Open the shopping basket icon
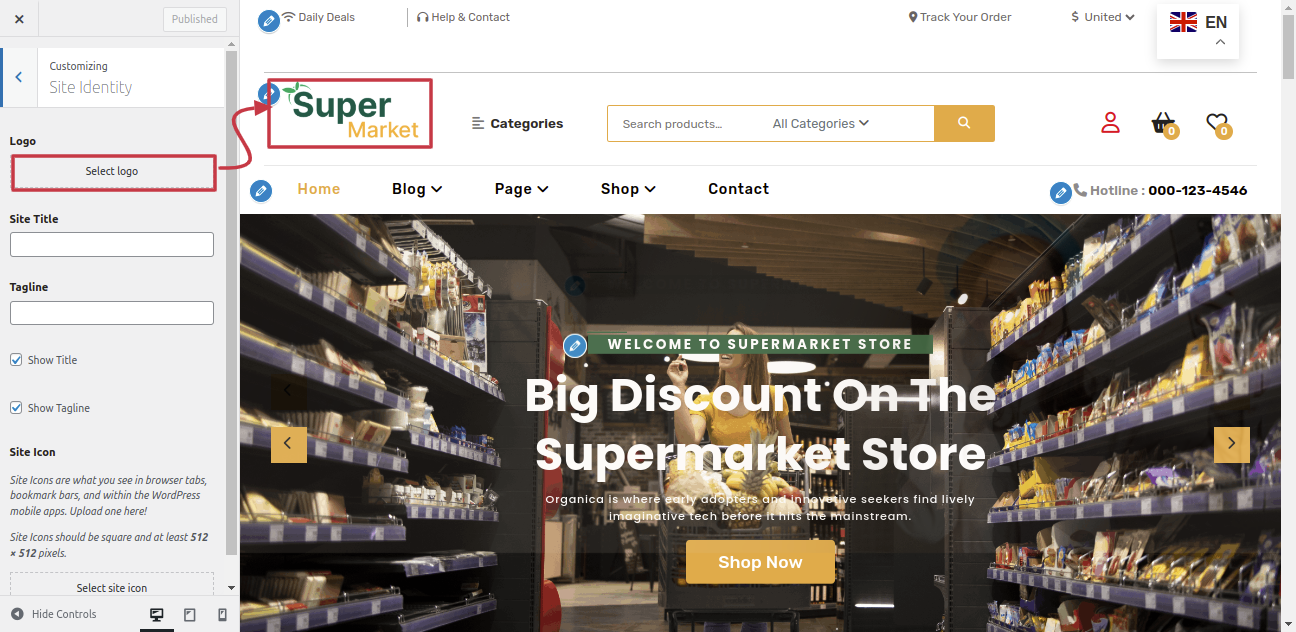1296x632 pixels. click(1162, 123)
